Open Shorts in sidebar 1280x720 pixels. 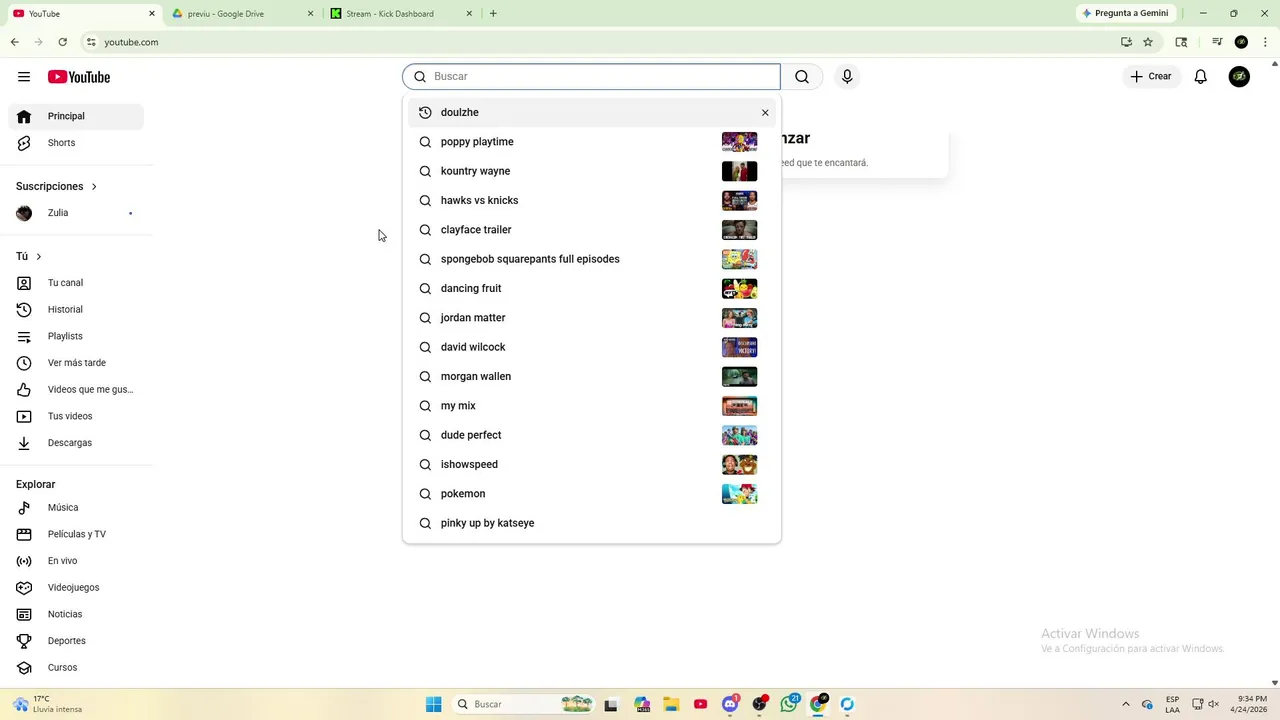(x=76, y=143)
